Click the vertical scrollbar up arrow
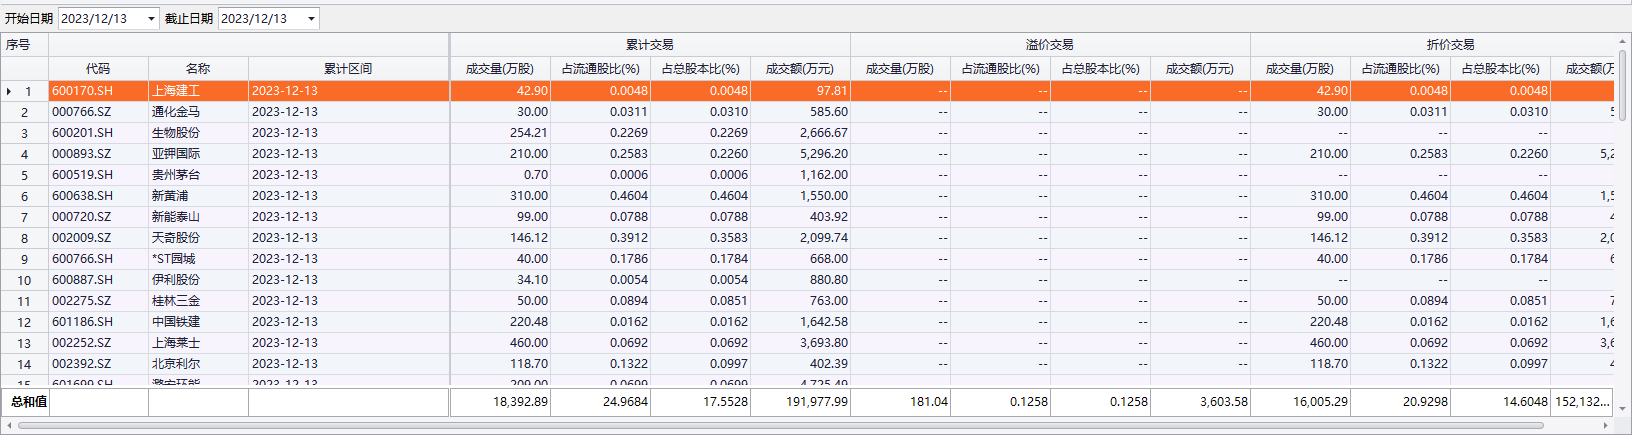This screenshot has height=435, width=1632. click(x=1622, y=42)
